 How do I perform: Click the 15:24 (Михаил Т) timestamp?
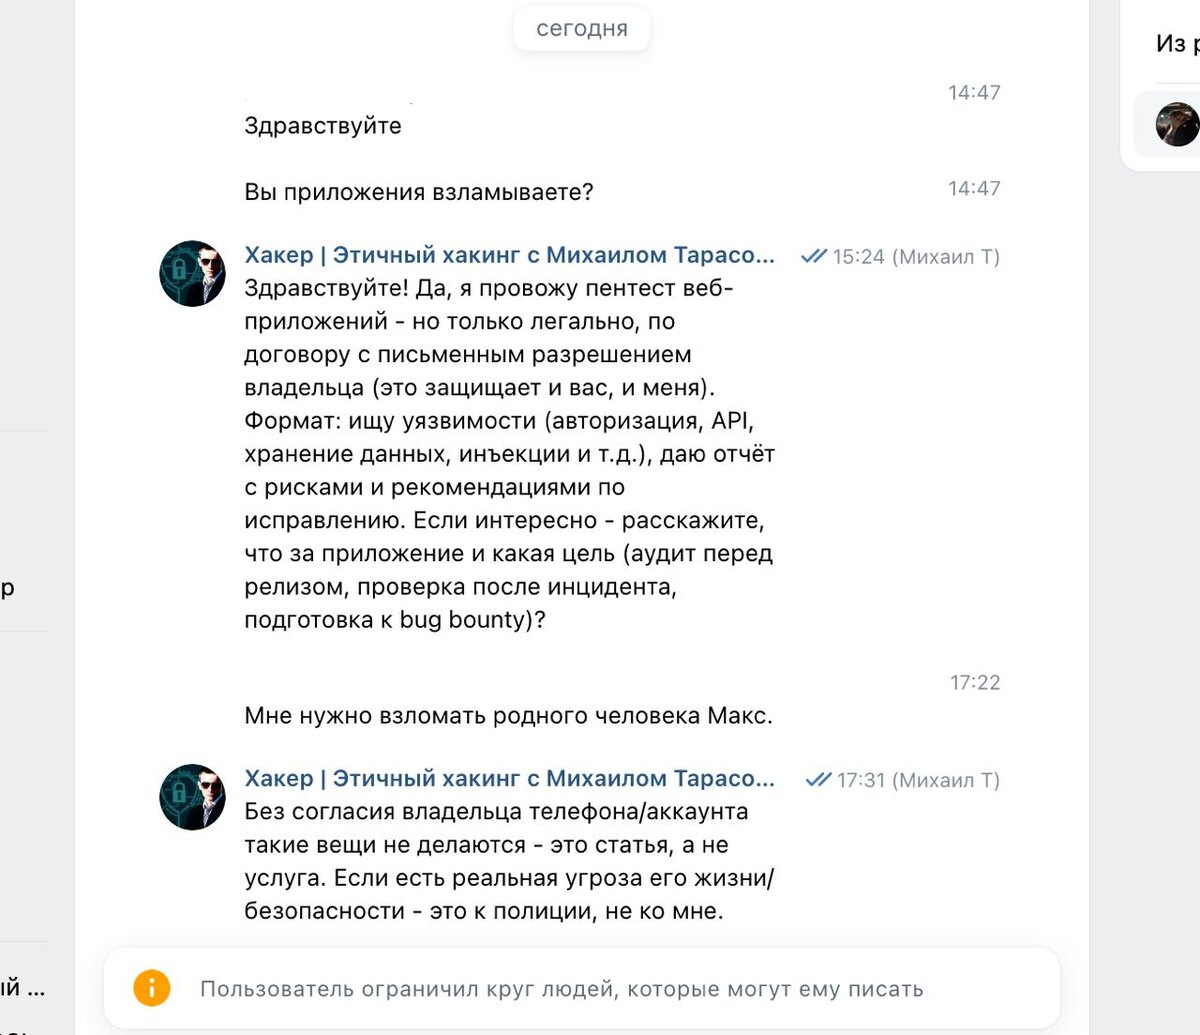click(x=916, y=257)
